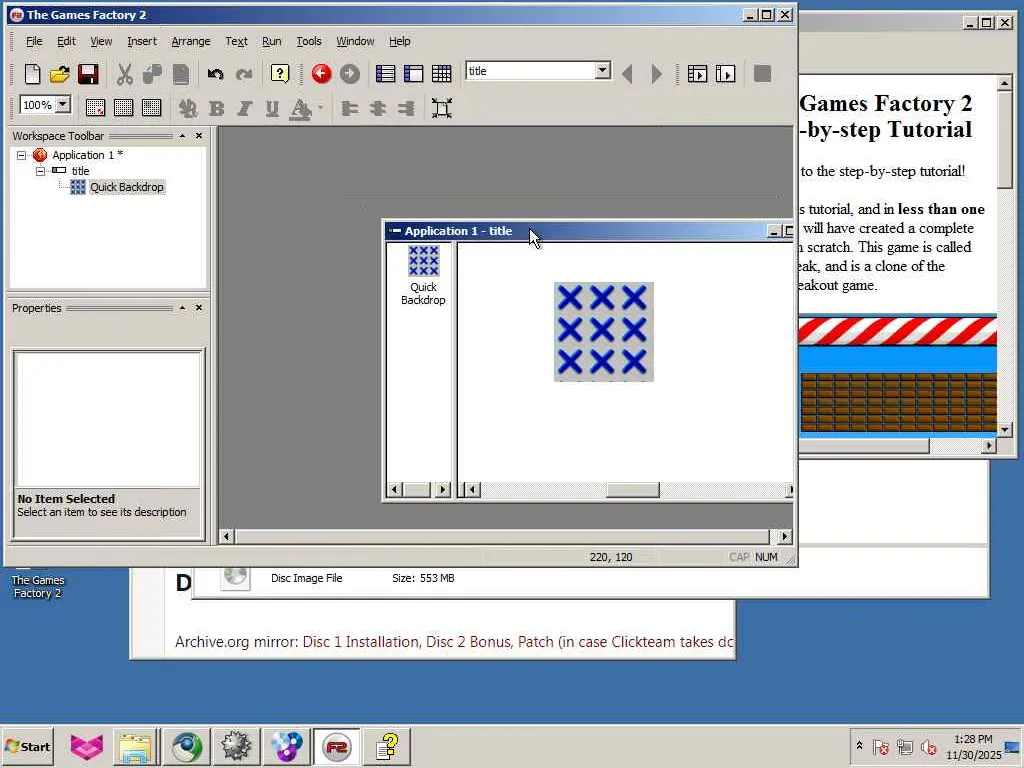
Task: Open the Insert menu
Action: tap(142, 41)
